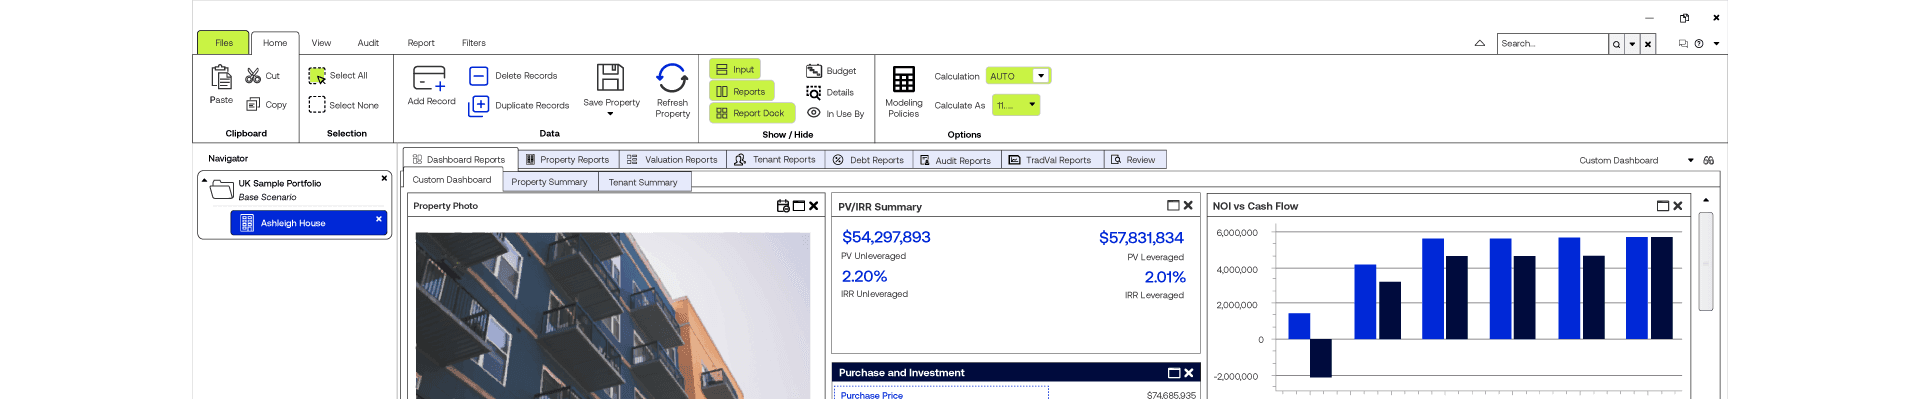Viewport: 1920px width, 400px height.
Task: Open the Audit ribbon tab
Action: click(368, 43)
